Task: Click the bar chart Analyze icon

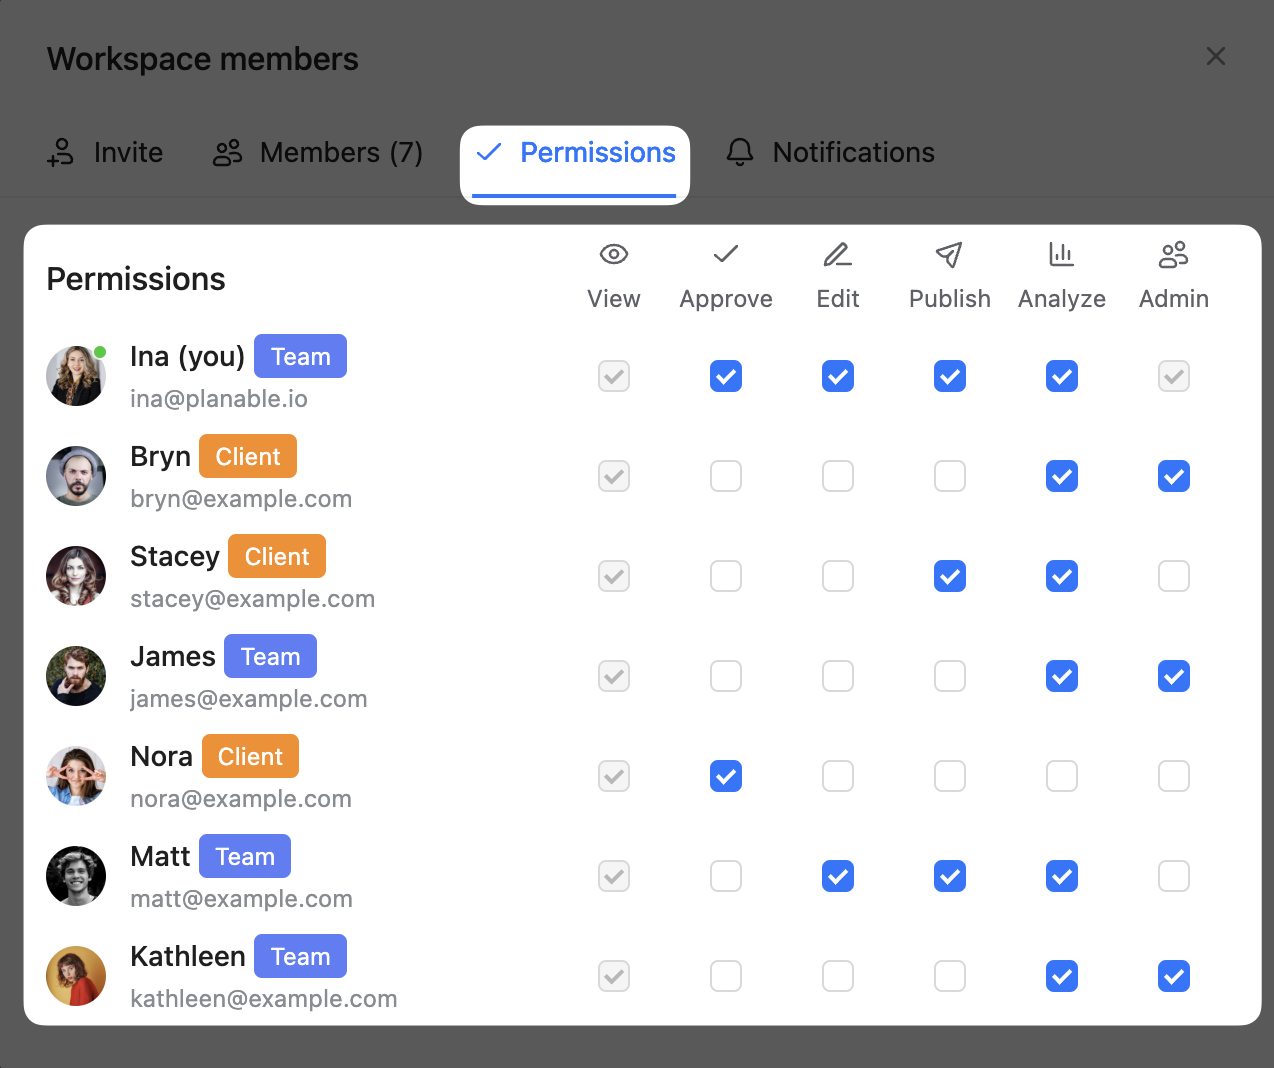Action: tap(1061, 255)
